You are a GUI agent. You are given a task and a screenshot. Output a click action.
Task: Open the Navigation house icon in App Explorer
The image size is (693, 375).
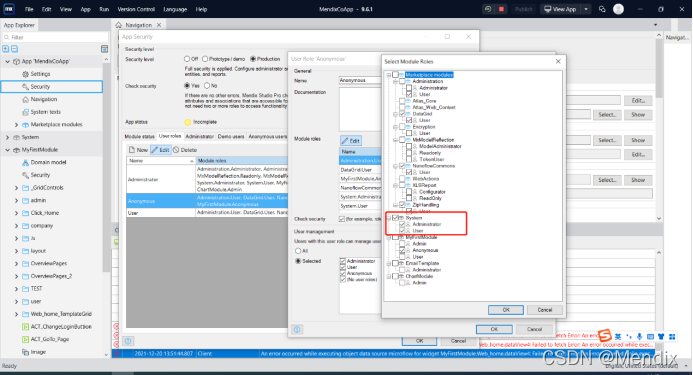[x=26, y=99]
